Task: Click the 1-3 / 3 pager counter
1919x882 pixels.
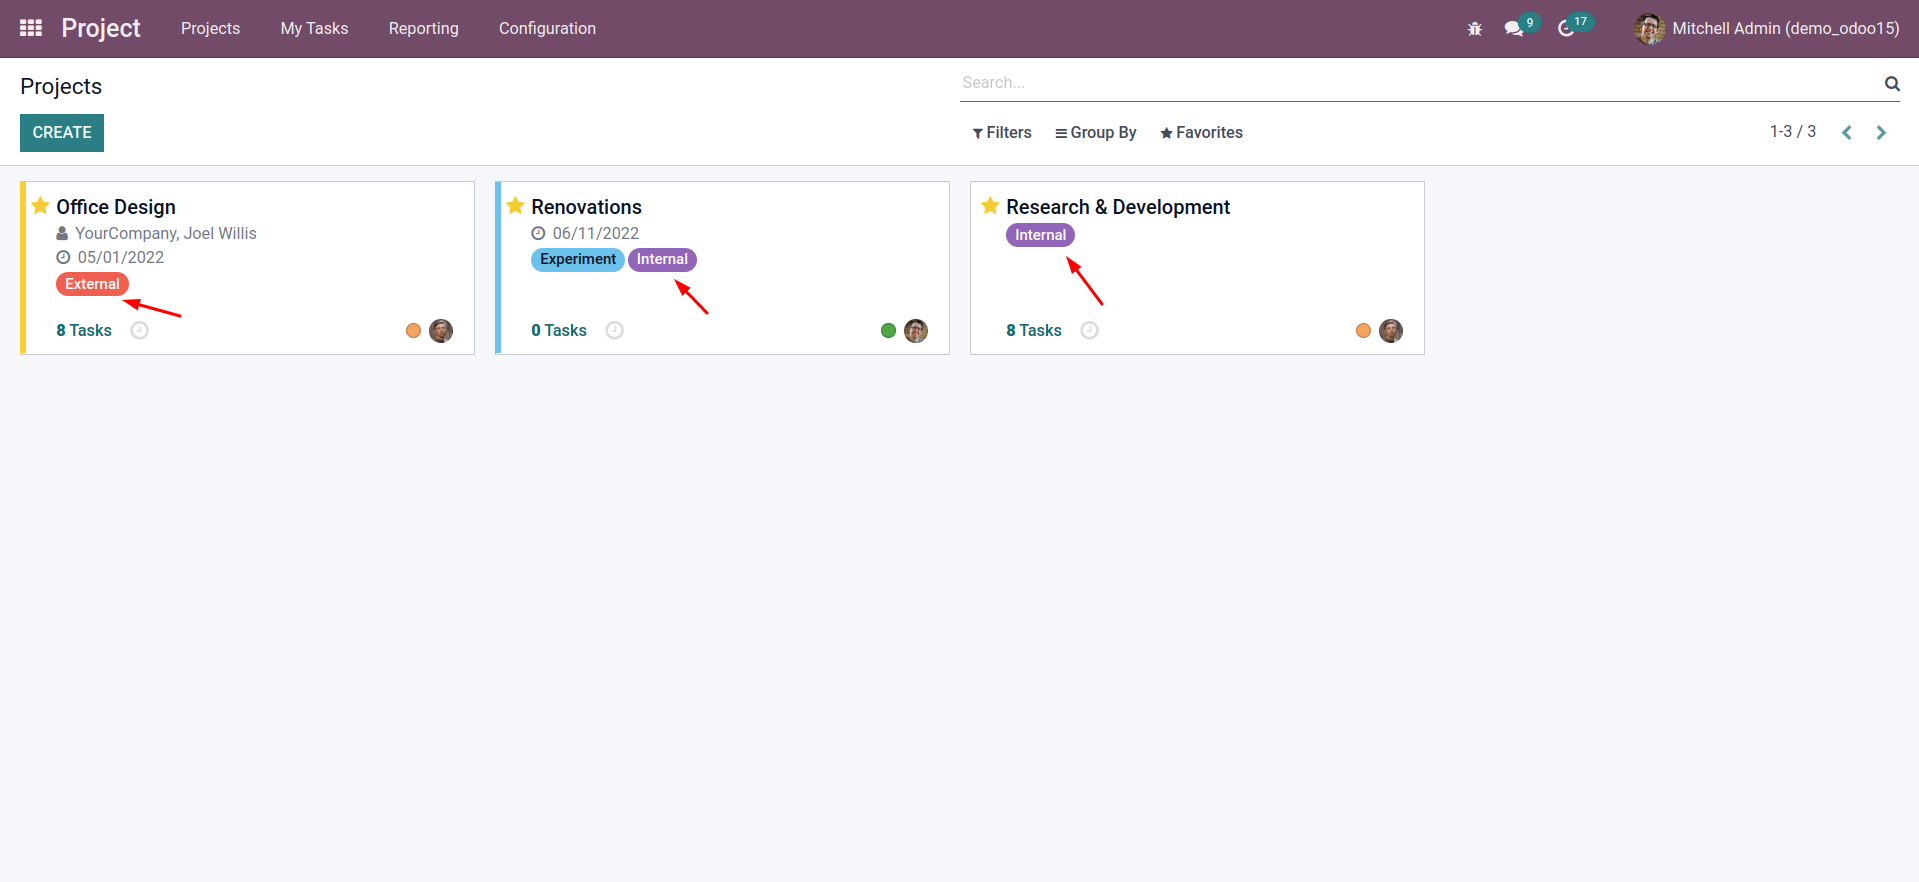Action: pos(1793,132)
